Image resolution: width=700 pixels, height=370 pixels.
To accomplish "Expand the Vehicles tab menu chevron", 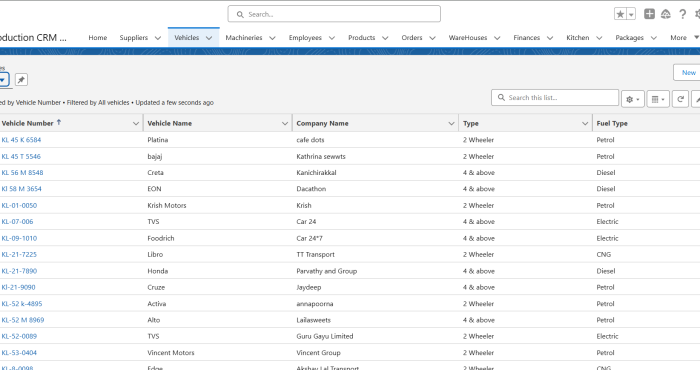I will (x=209, y=38).
